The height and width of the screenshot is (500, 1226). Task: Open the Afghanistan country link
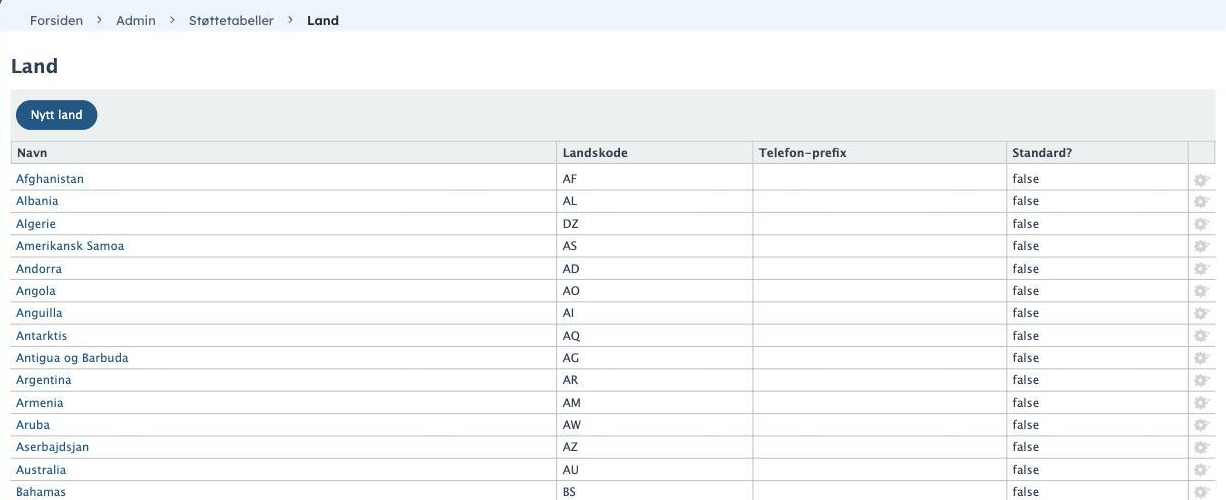coord(50,179)
